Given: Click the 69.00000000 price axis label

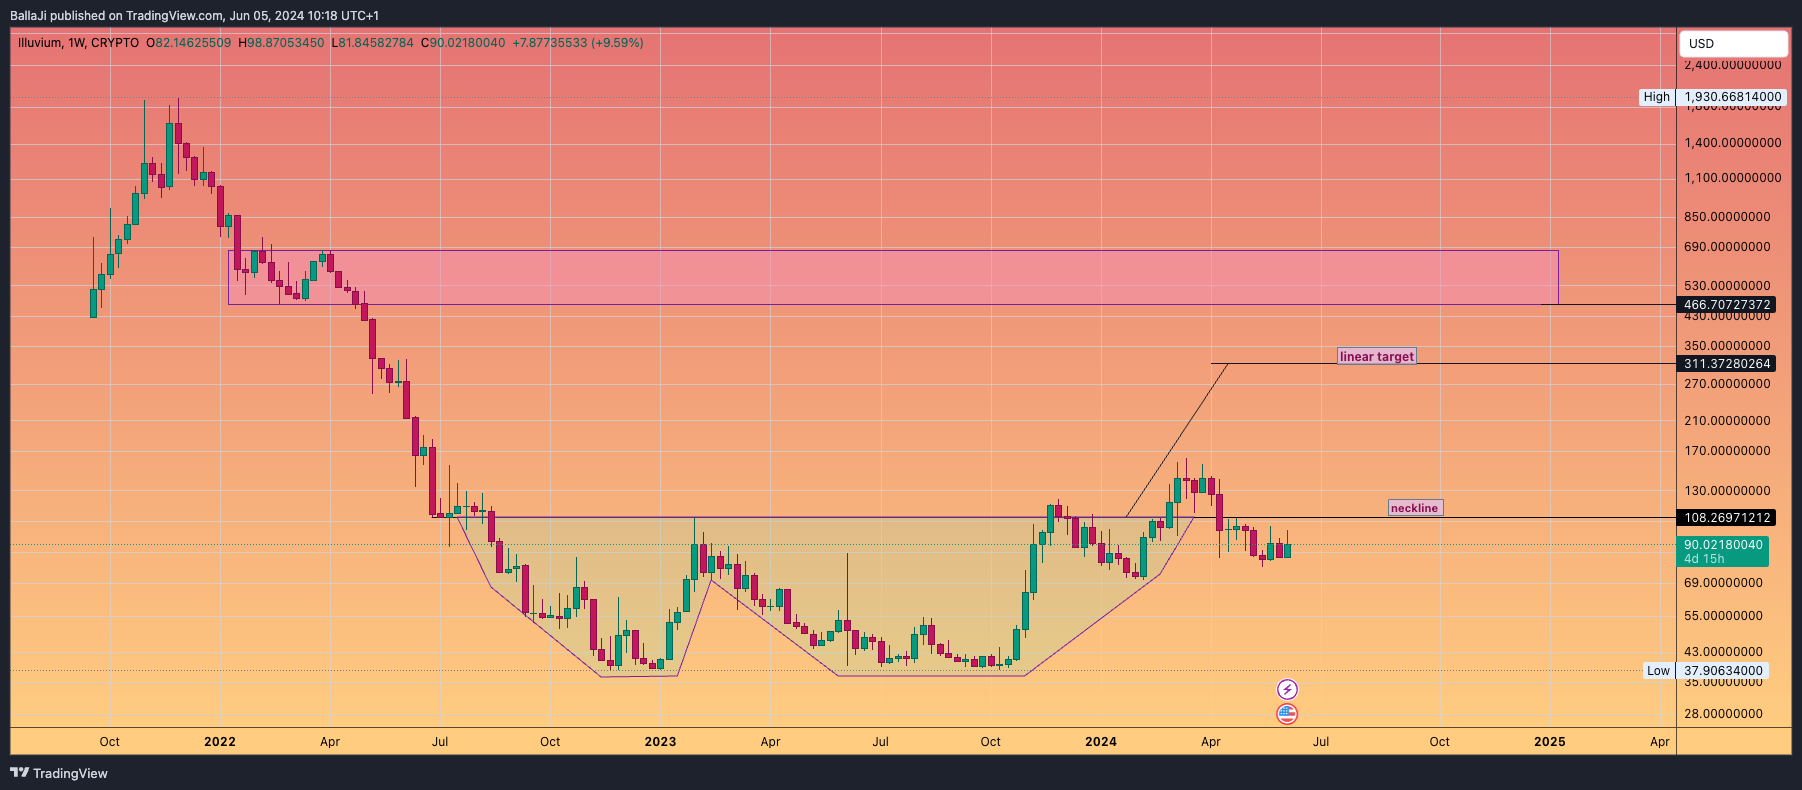Looking at the screenshot, I should 1723,583.
